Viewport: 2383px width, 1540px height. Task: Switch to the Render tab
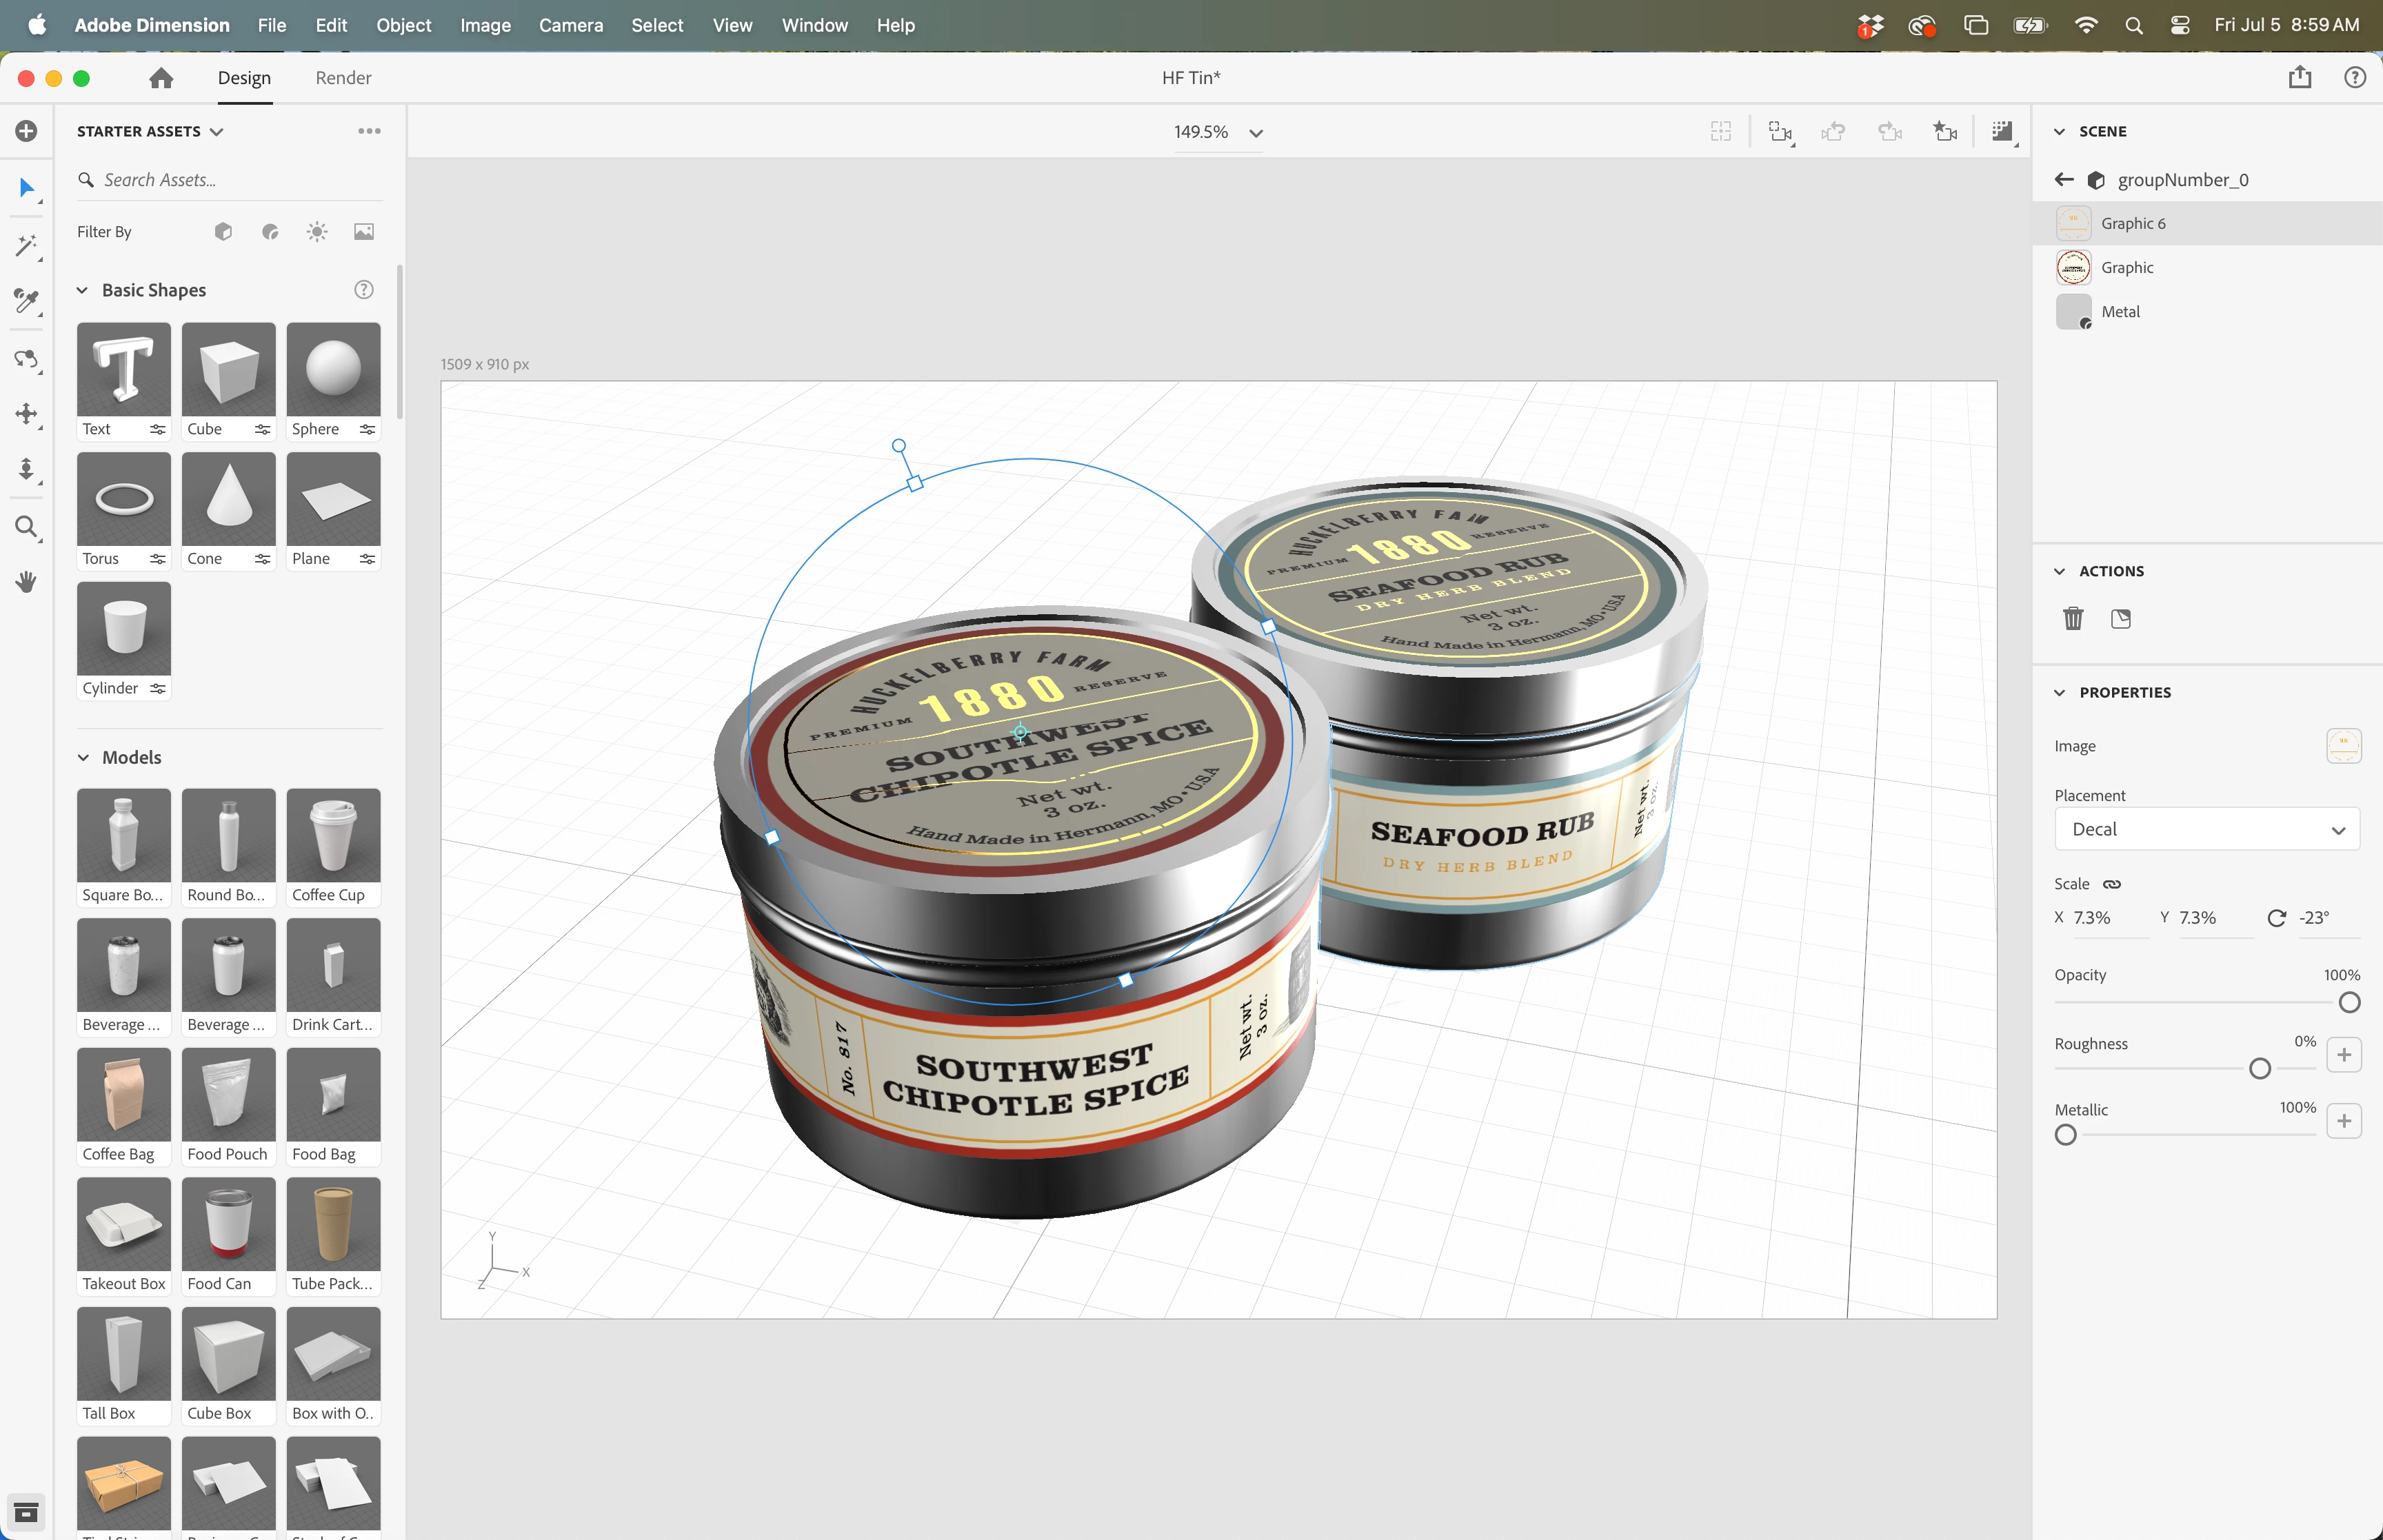343,78
